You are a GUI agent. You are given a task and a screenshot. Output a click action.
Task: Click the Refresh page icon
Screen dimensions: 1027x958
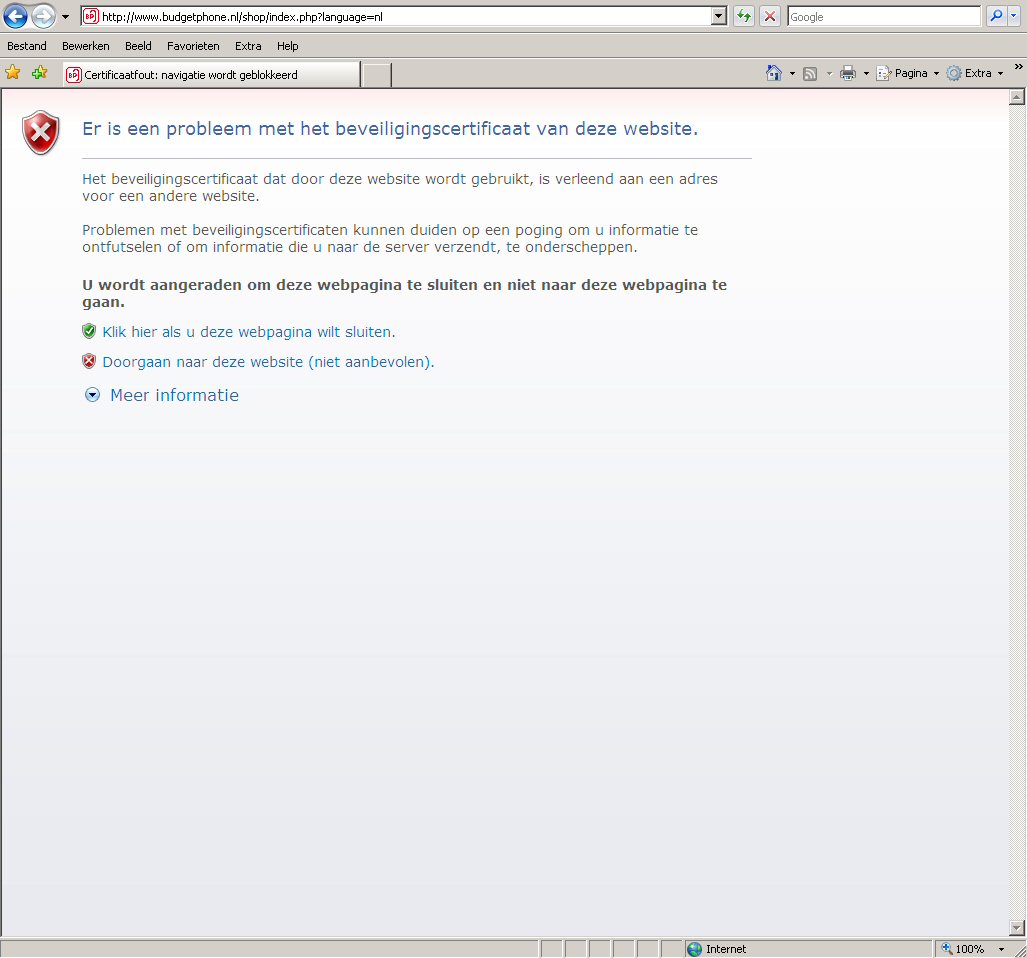(x=743, y=17)
